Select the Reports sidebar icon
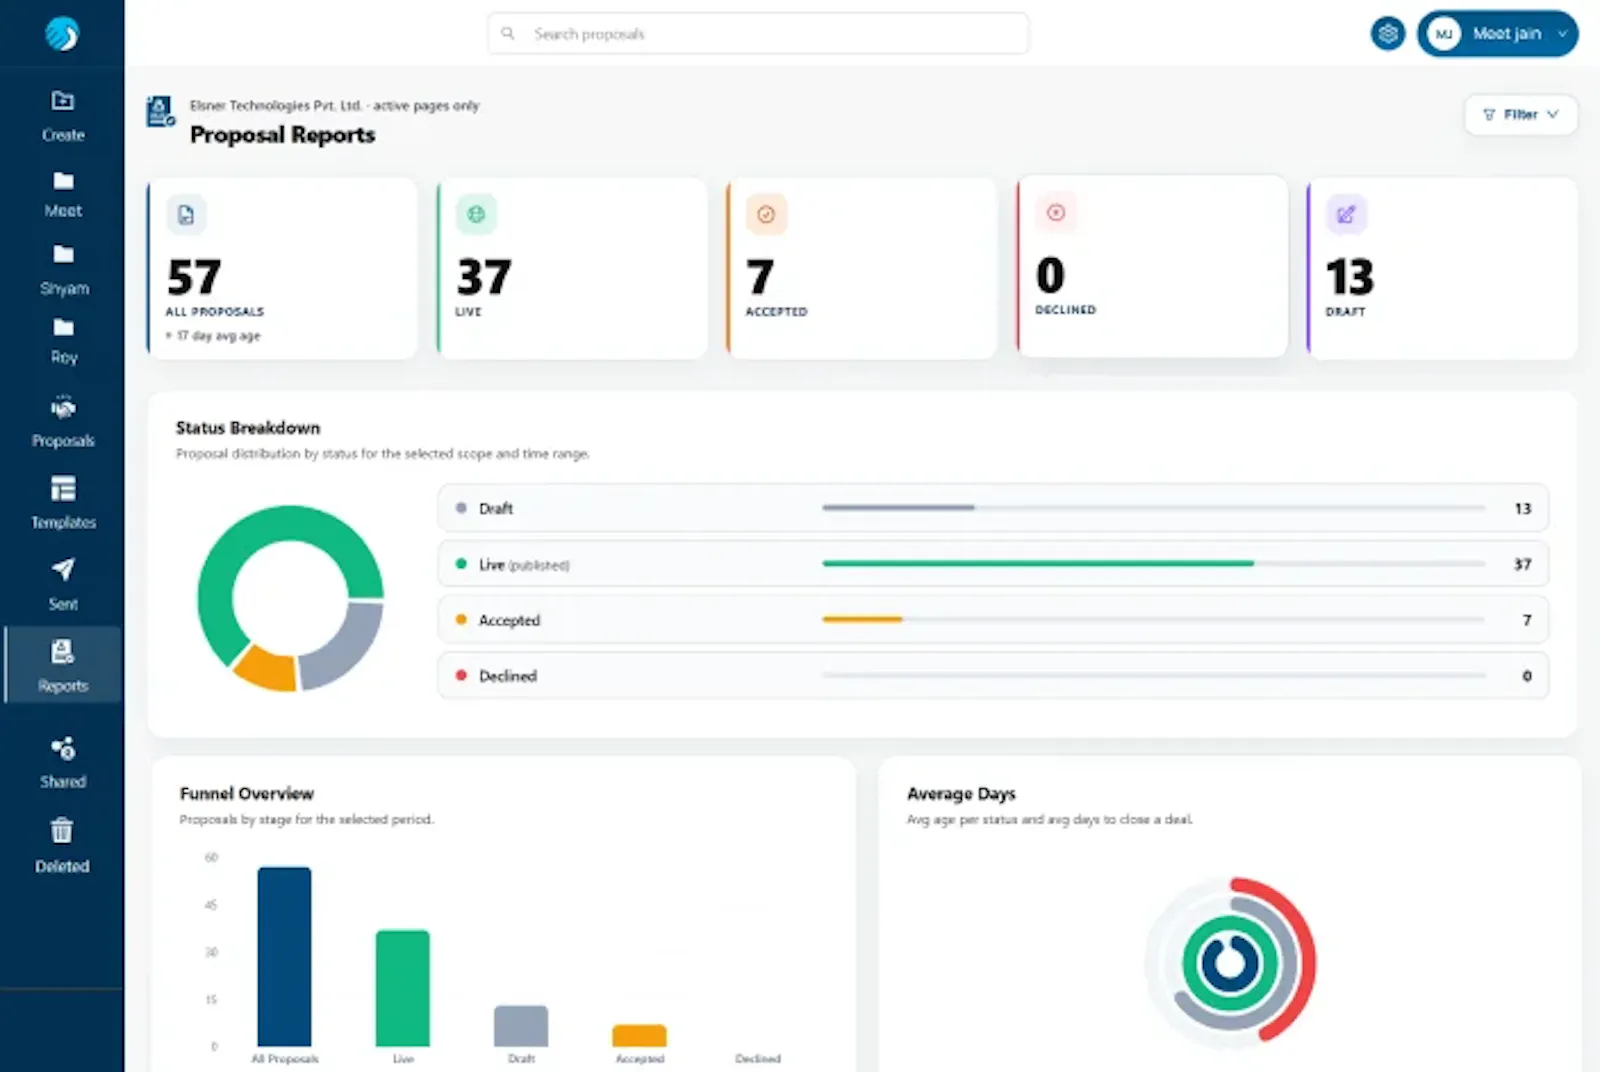This screenshot has width=1600, height=1072. pyautogui.click(x=63, y=652)
